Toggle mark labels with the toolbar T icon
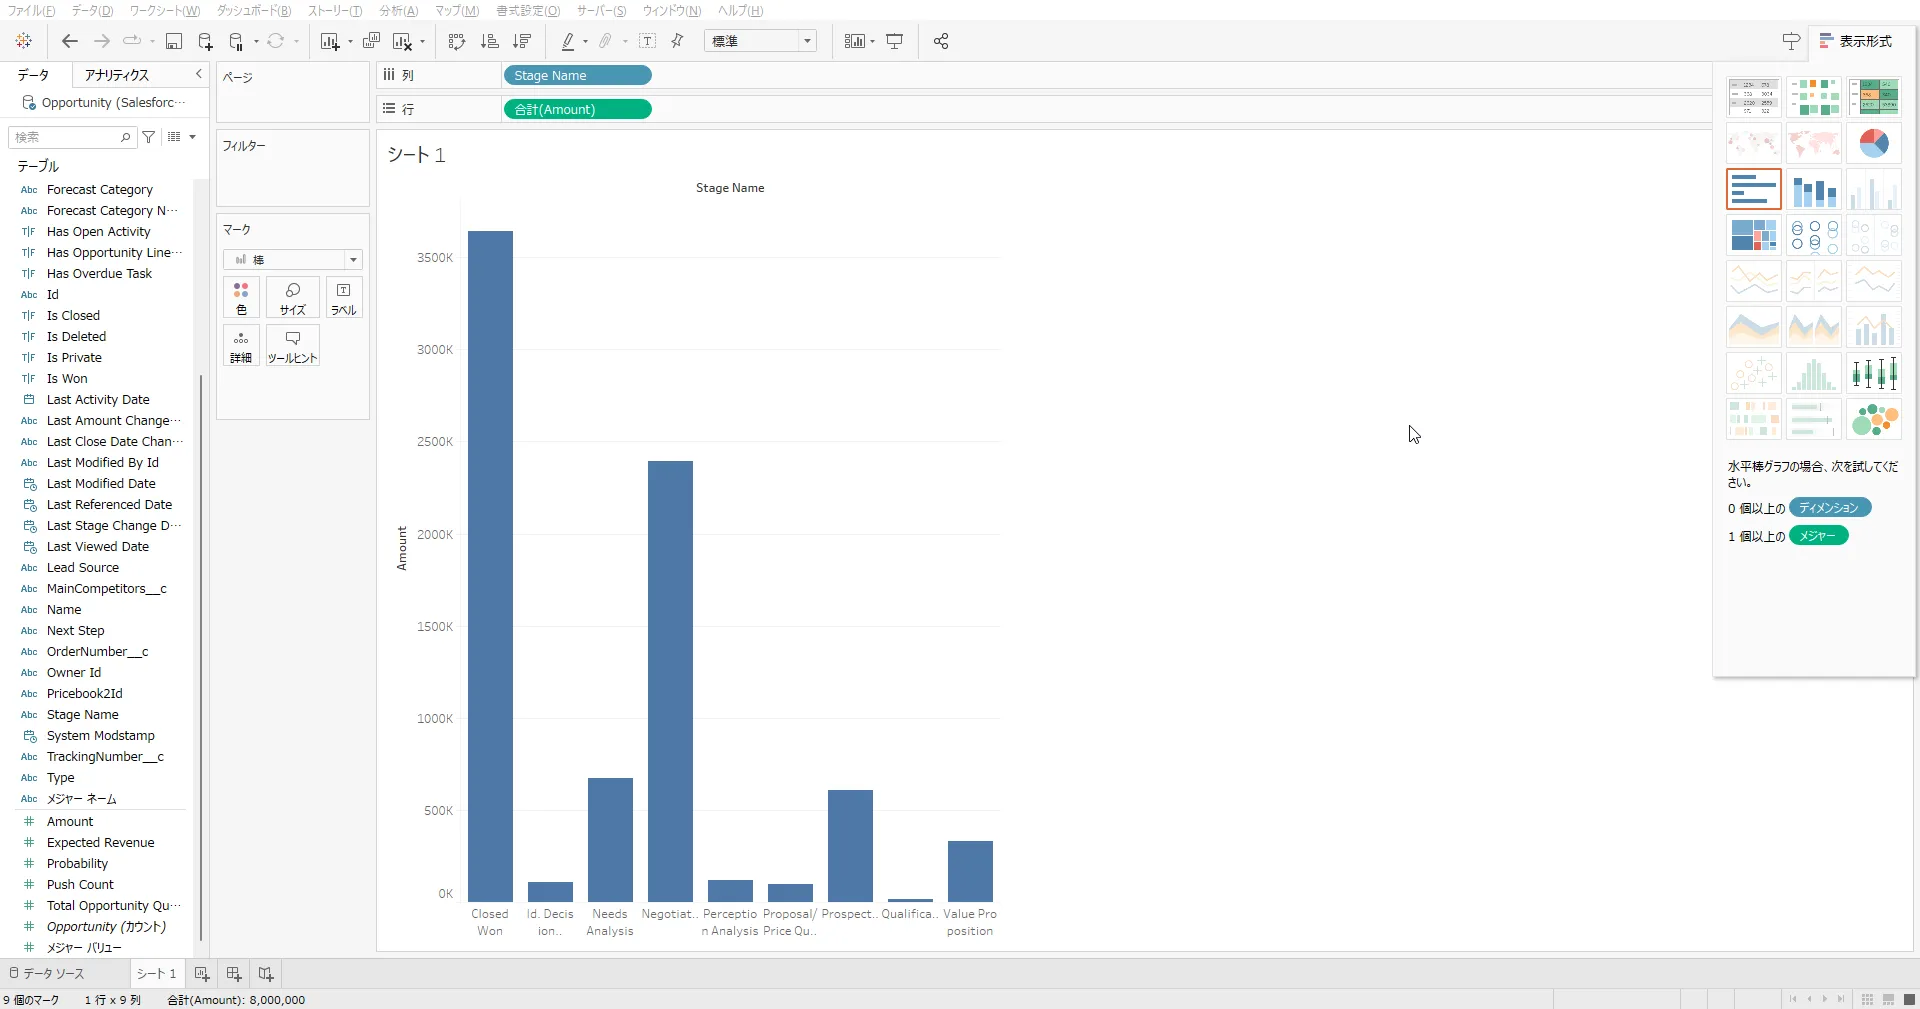The width and height of the screenshot is (1920, 1009). [648, 41]
